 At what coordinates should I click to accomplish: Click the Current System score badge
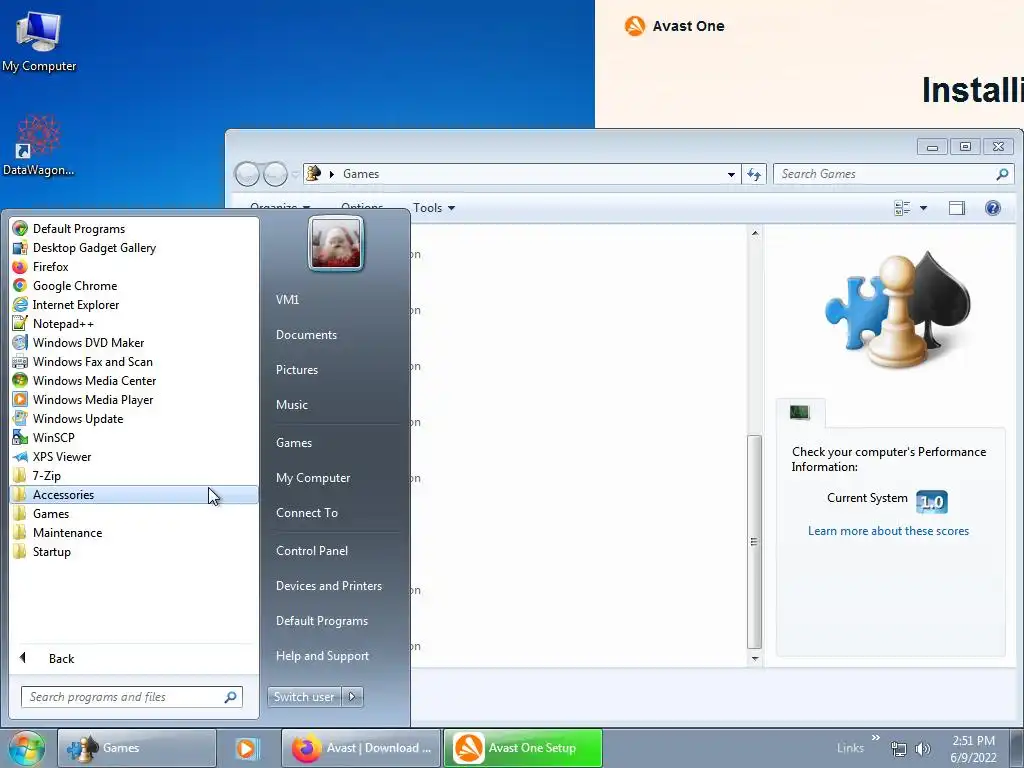point(932,502)
